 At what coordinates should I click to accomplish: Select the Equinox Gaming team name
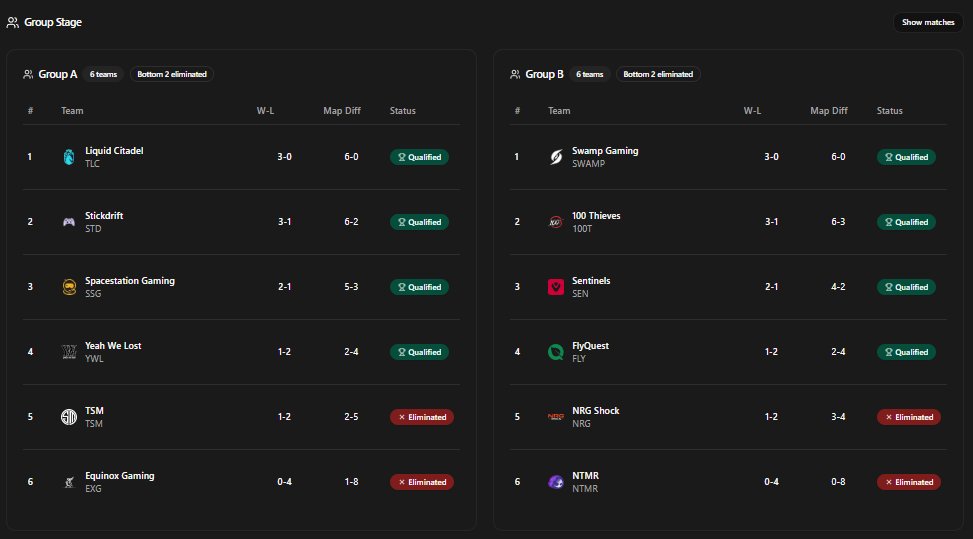120,476
